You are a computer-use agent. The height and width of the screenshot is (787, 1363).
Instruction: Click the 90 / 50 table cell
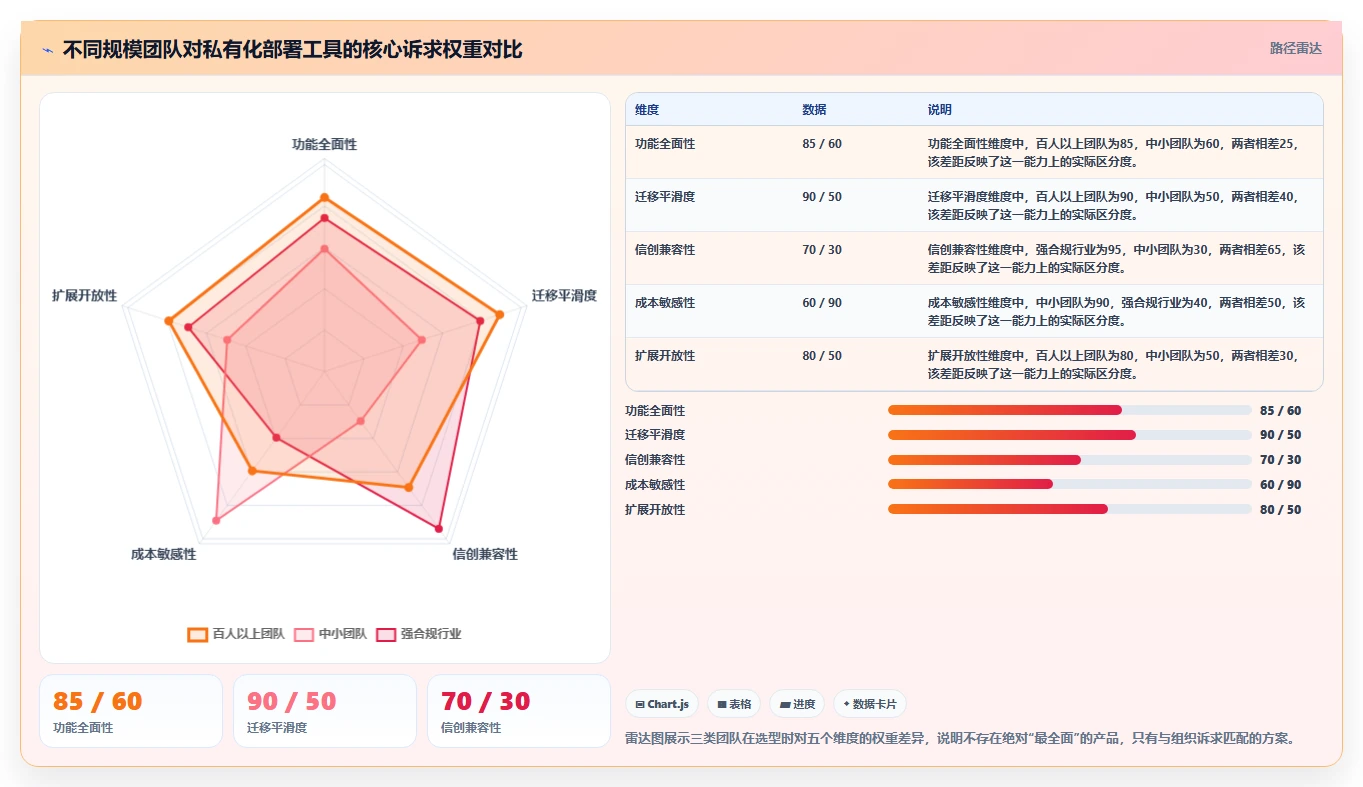point(822,197)
